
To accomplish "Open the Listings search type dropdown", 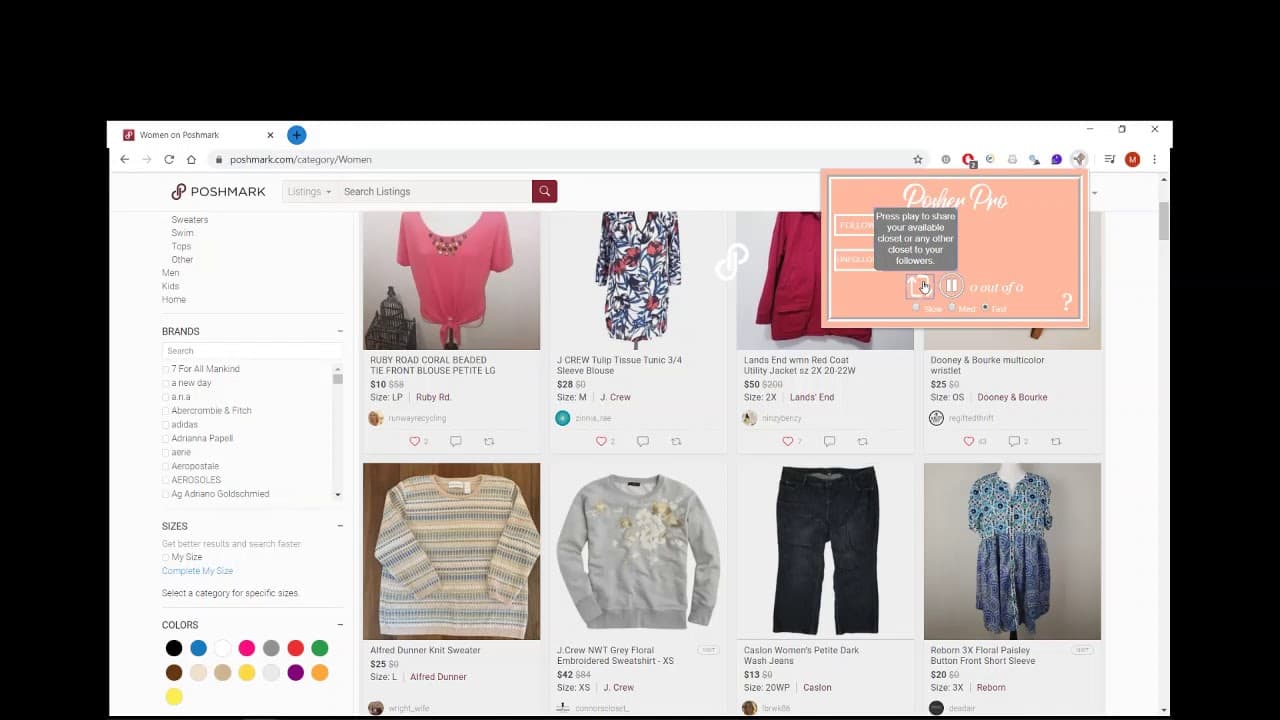I will click(309, 191).
